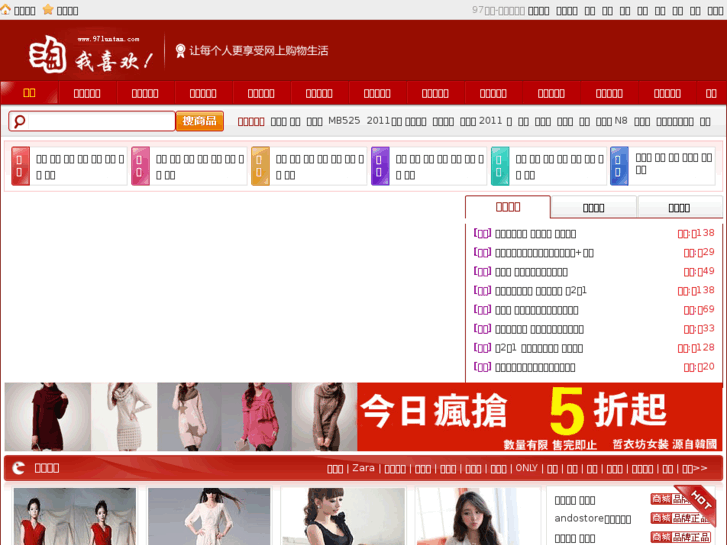Click the purple bracket tag on the 128 price row
This screenshot has height=545, width=727.
point(482,348)
